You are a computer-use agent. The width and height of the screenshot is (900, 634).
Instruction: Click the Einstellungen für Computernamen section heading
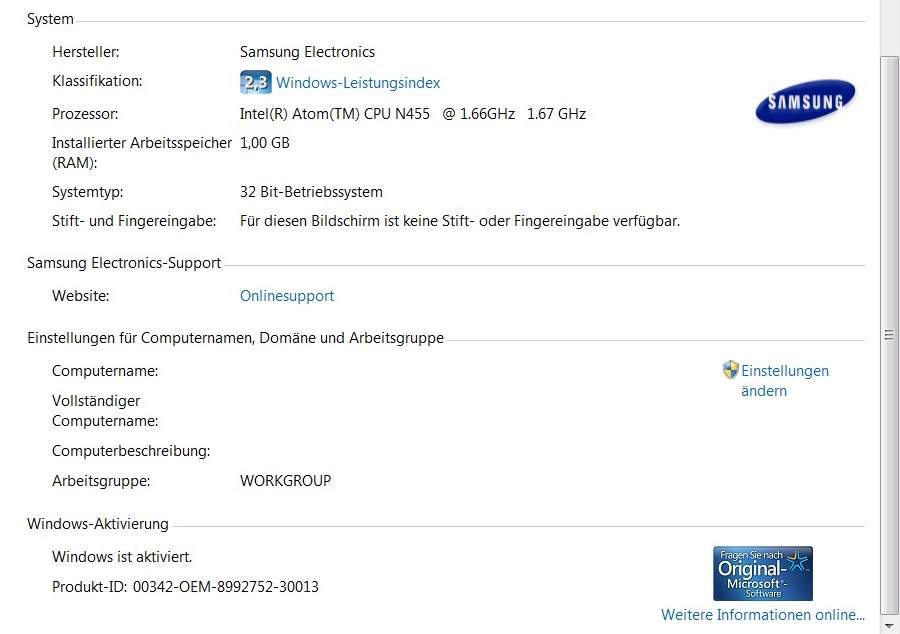click(235, 338)
